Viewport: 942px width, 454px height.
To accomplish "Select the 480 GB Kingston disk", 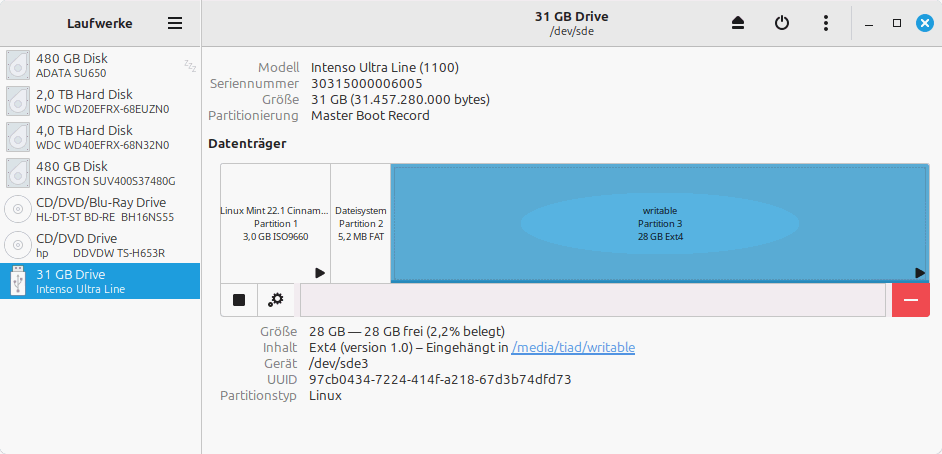I will click(100, 173).
